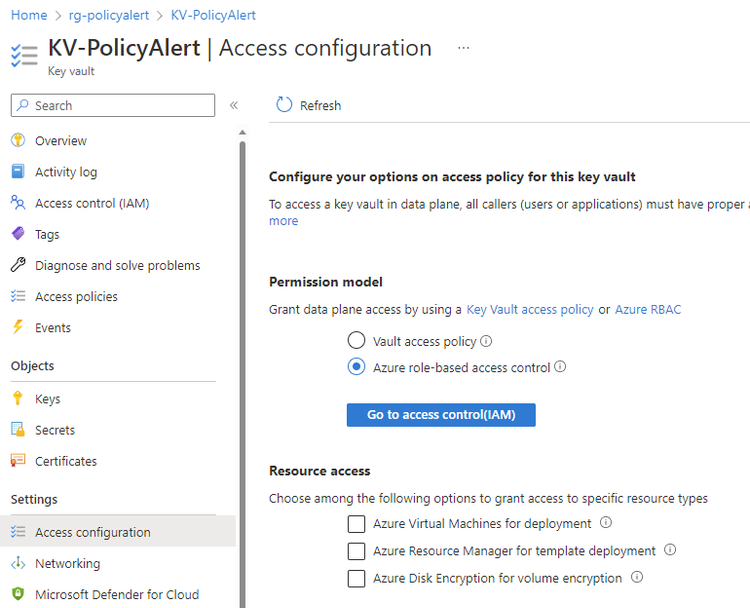This screenshot has height=608, width=750.
Task: Click the Microsoft Defender shield icon
Action: [x=18, y=594]
